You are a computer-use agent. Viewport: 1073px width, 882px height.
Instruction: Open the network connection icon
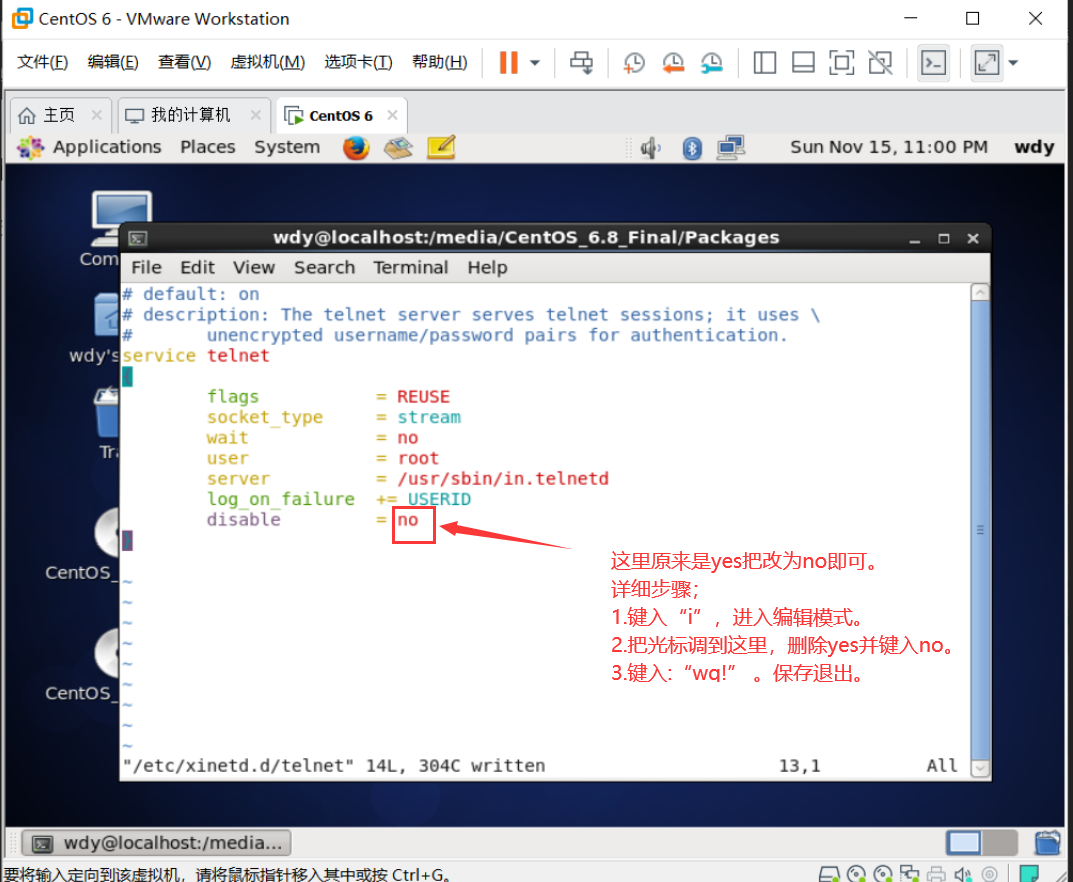(731, 147)
